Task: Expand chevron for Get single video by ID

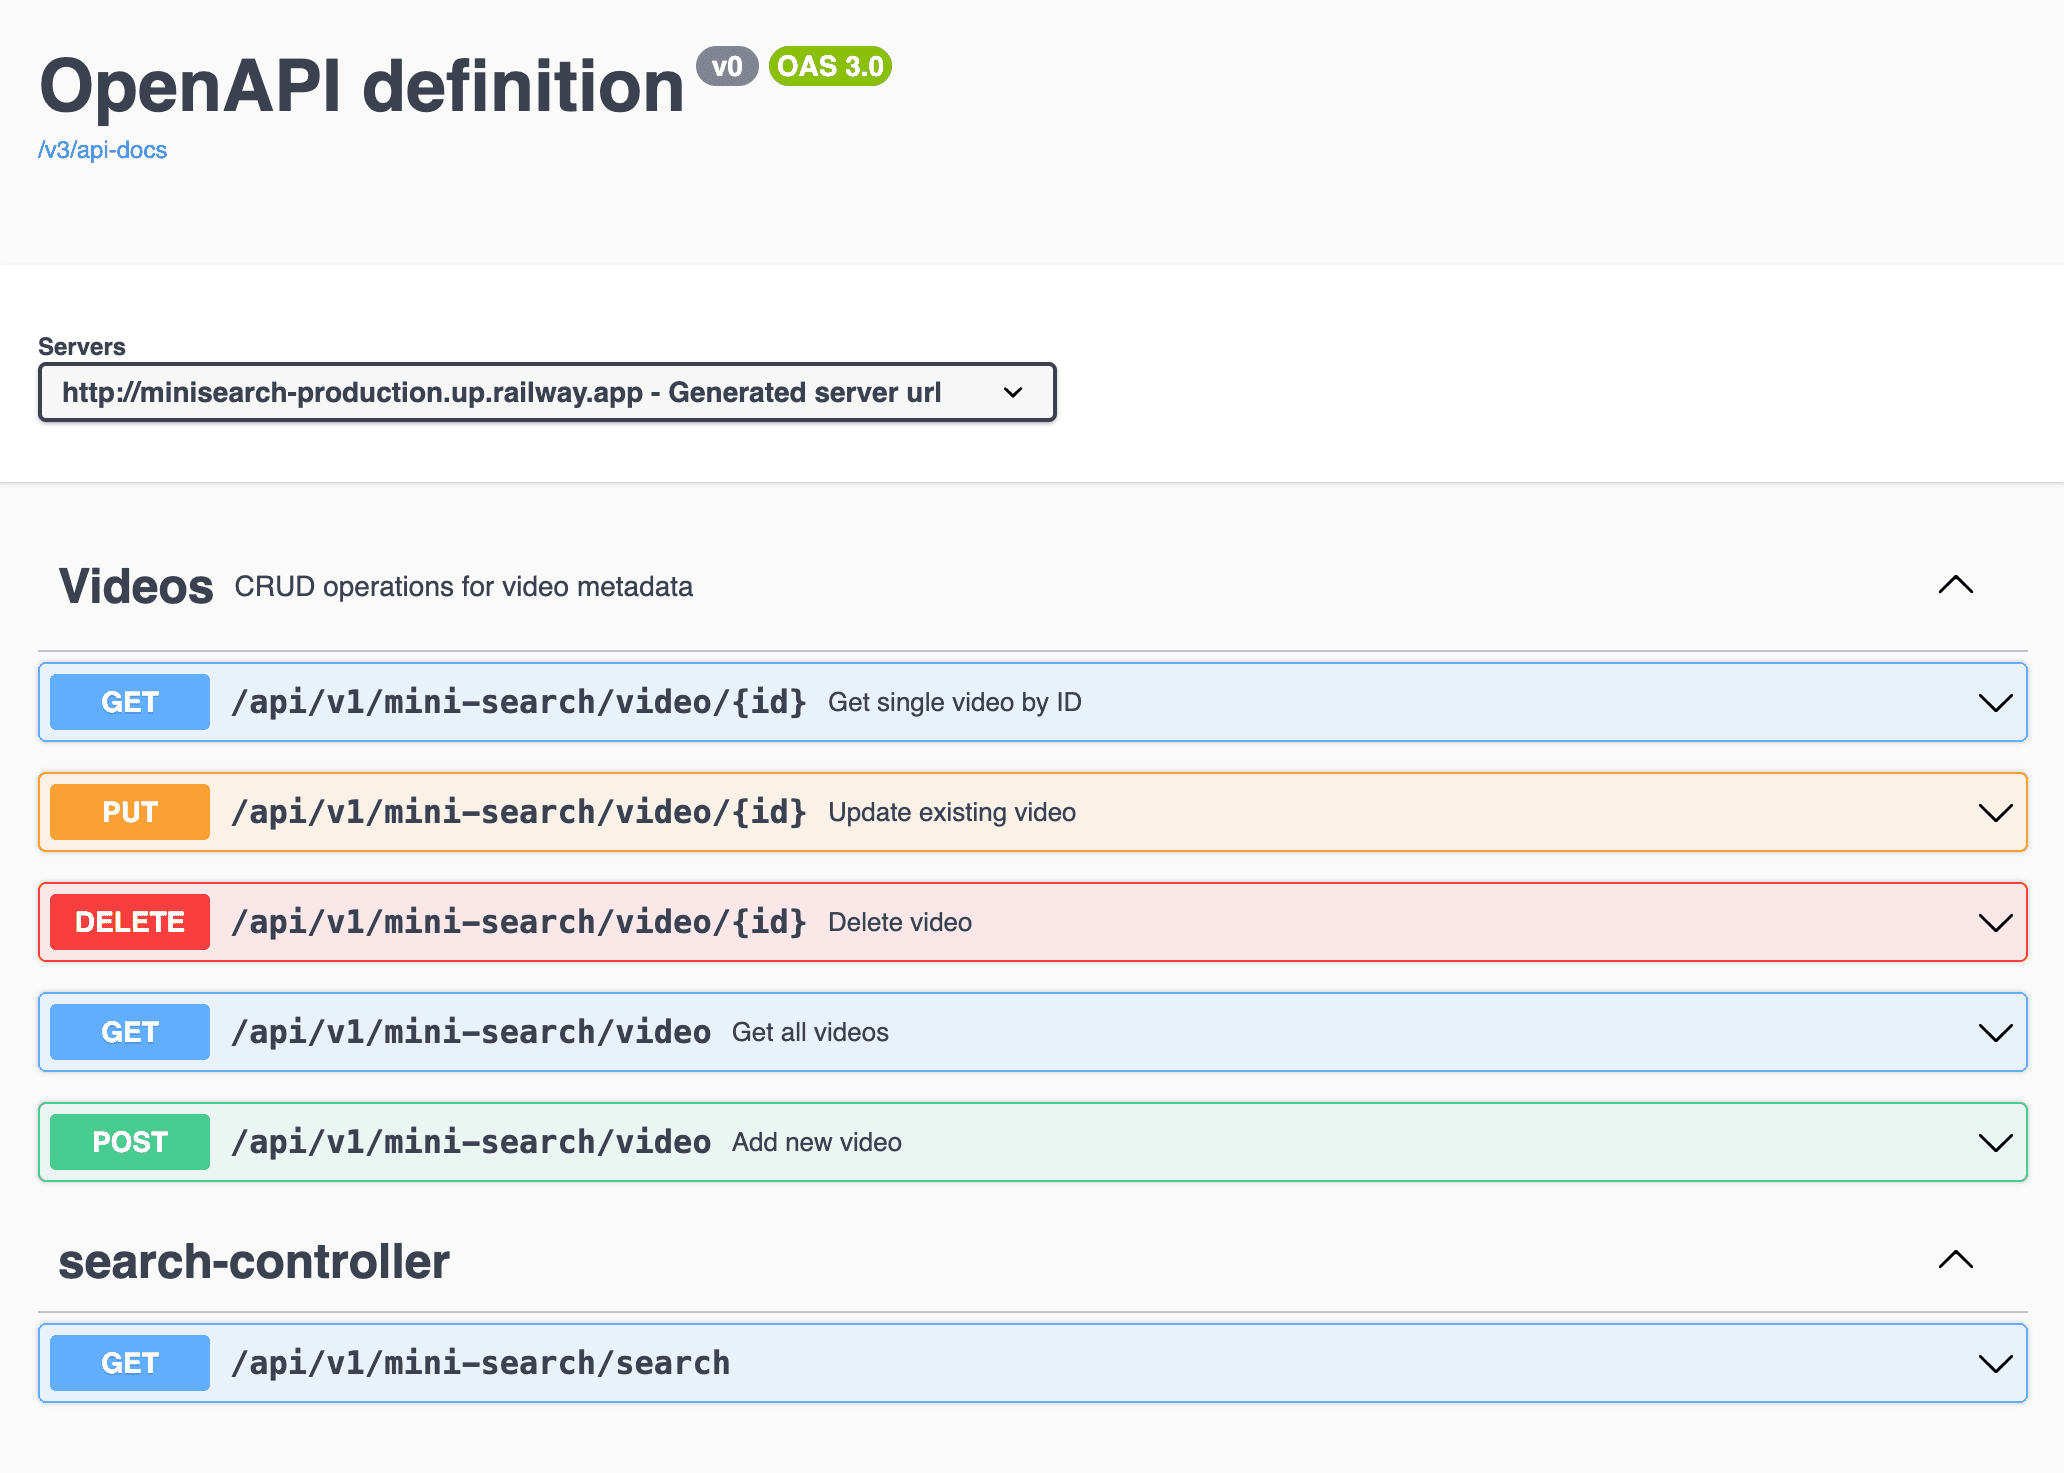Action: tap(1995, 703)
